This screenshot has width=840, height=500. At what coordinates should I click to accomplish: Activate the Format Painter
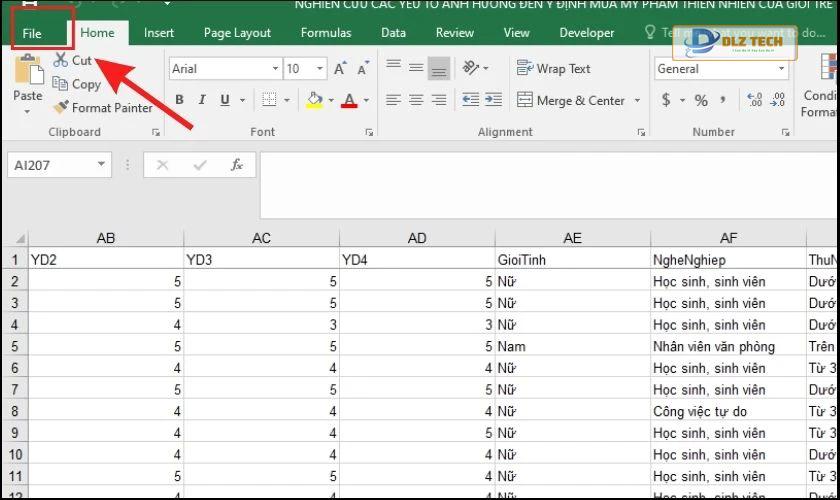pos(103,108)
